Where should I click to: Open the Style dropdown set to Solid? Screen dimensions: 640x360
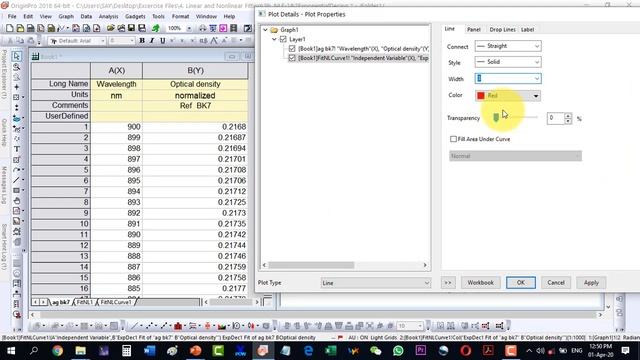(x=508, y=62)
